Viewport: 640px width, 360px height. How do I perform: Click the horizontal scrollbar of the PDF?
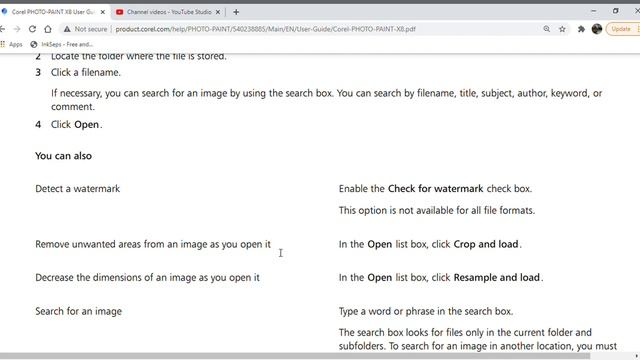point(294,356)
